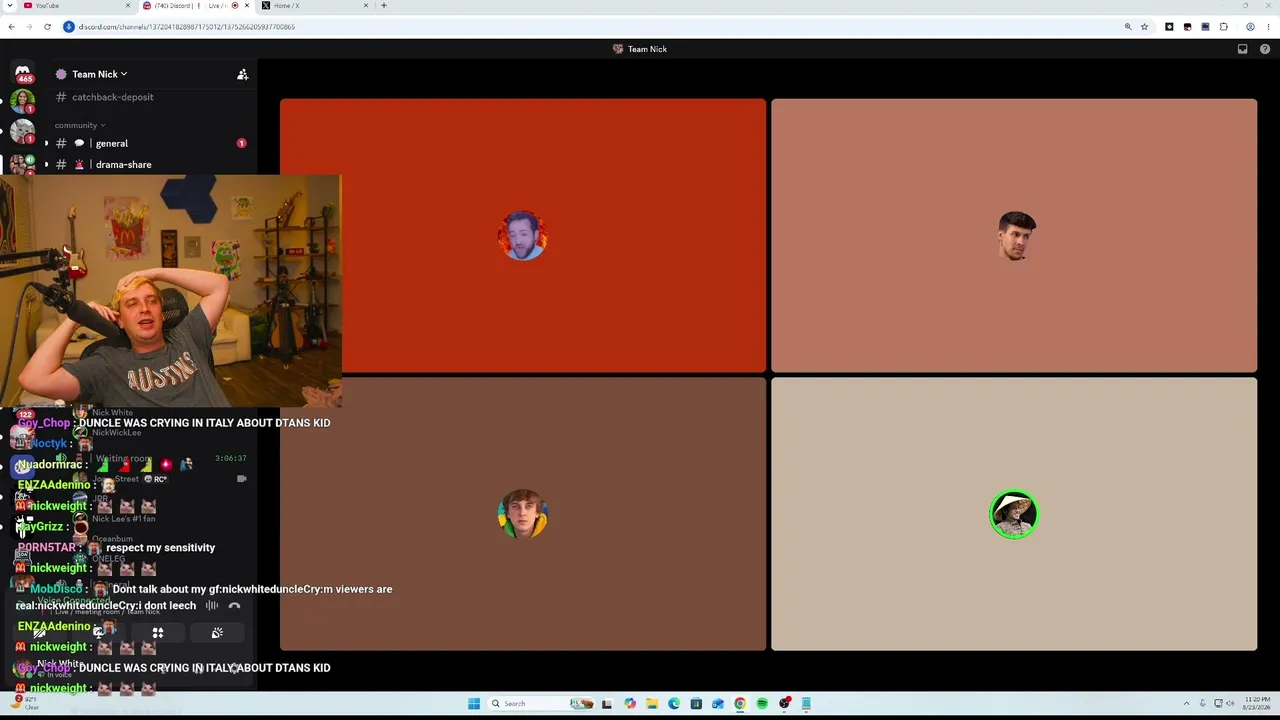Open a new browser tab

pyautogui.click(x=384, y=6)
